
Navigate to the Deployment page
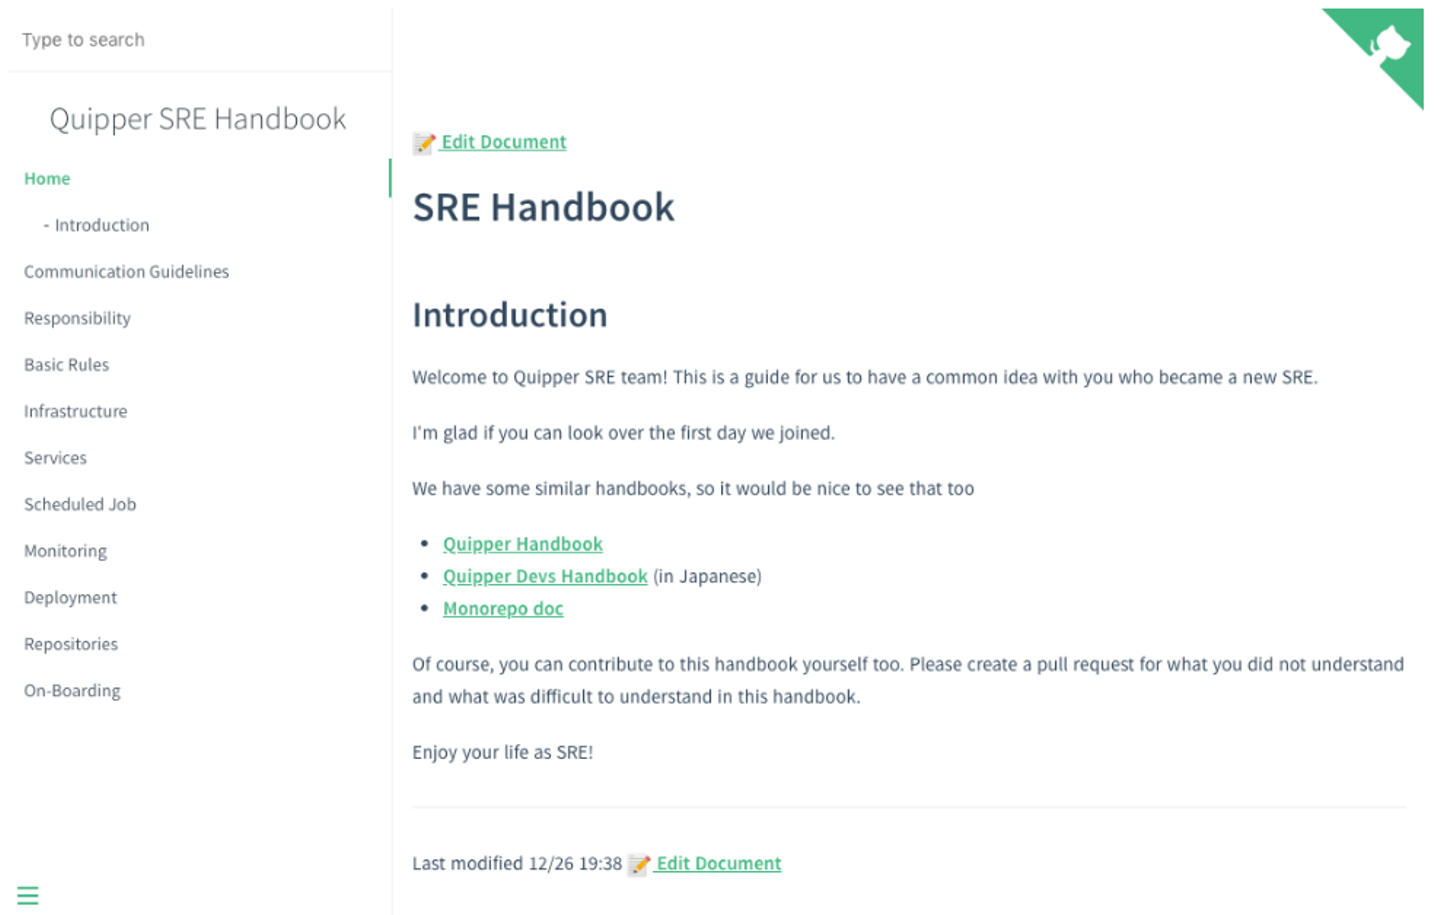click(x=70, y=597)
